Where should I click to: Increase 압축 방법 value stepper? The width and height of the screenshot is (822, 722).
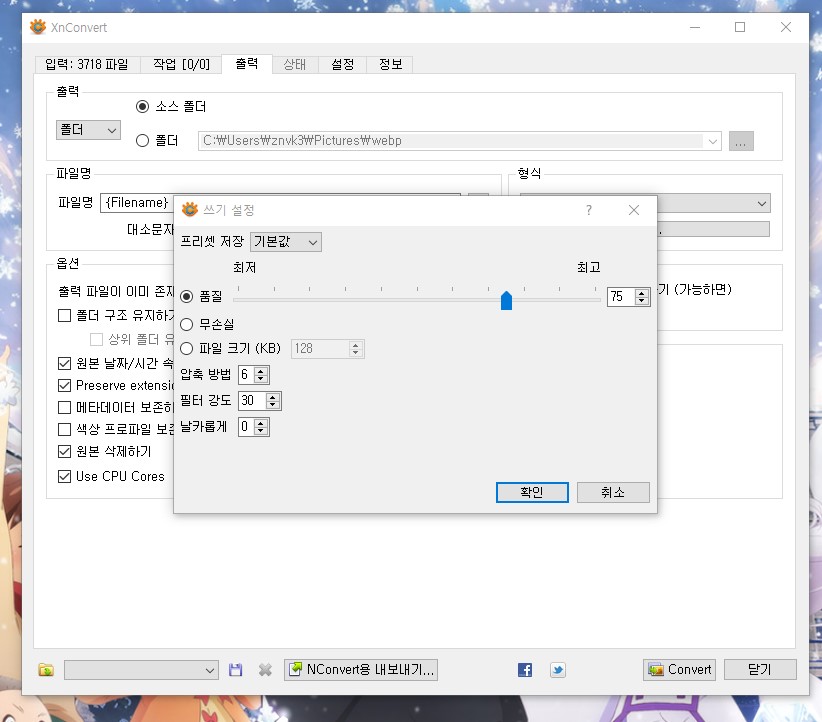(x=261, y=371)
